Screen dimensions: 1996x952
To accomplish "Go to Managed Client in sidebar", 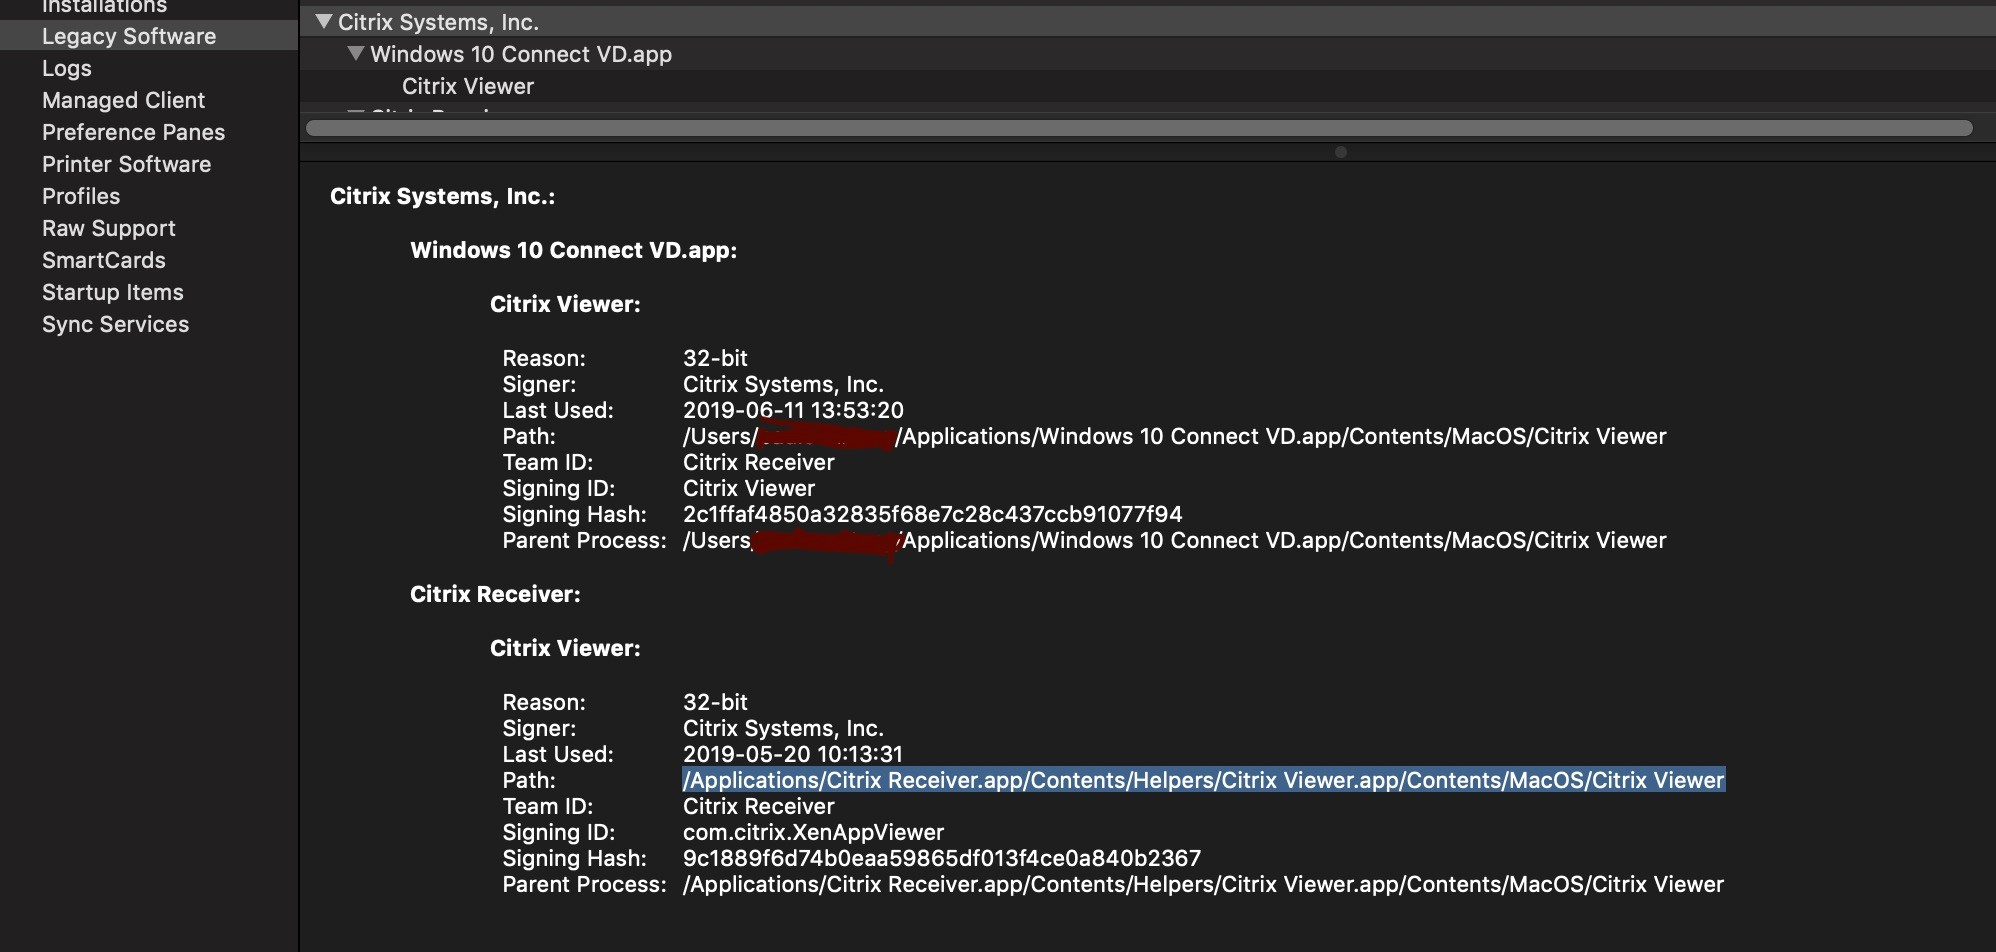I will [x=124, y=100].
